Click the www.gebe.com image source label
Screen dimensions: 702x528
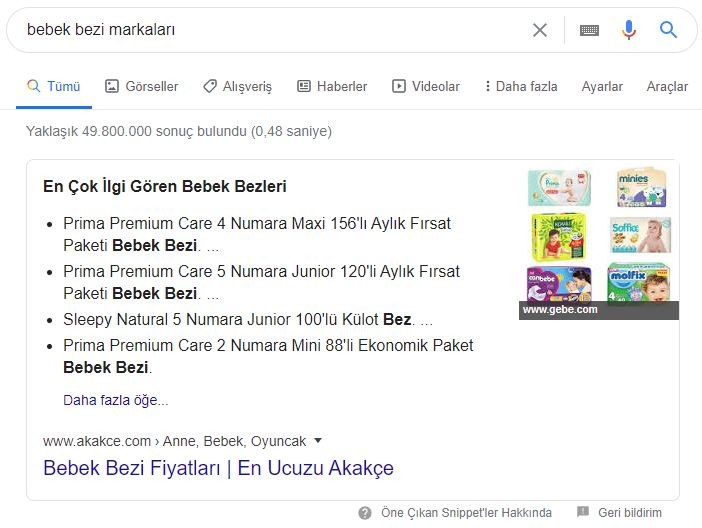pyautogui.click(x=560, y=309)
